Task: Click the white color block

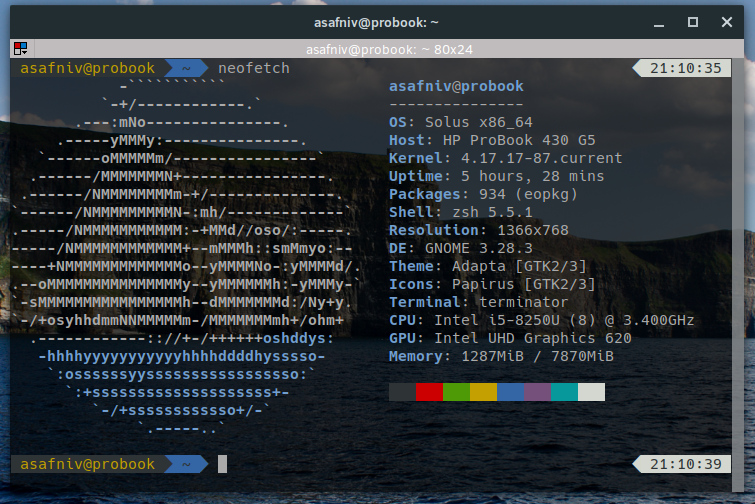Action: pos(591,392)
